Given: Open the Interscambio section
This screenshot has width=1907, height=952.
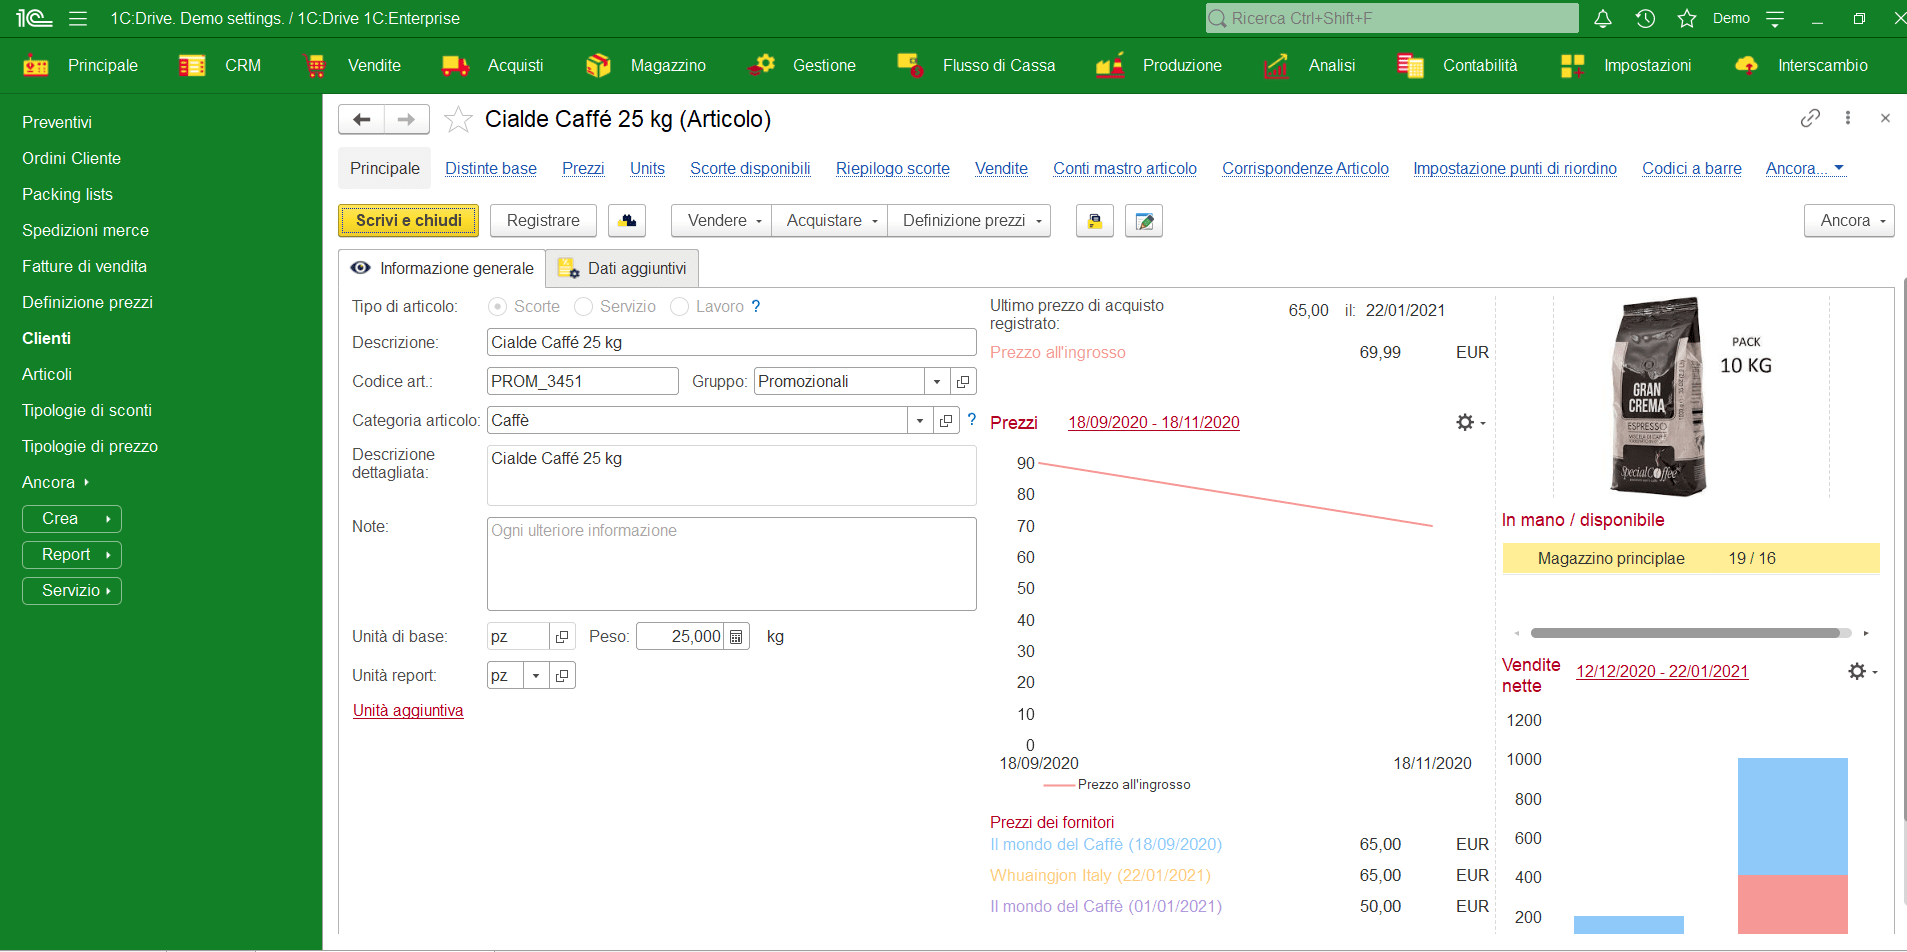Looking at the screenshot, I should point(1800,65).
